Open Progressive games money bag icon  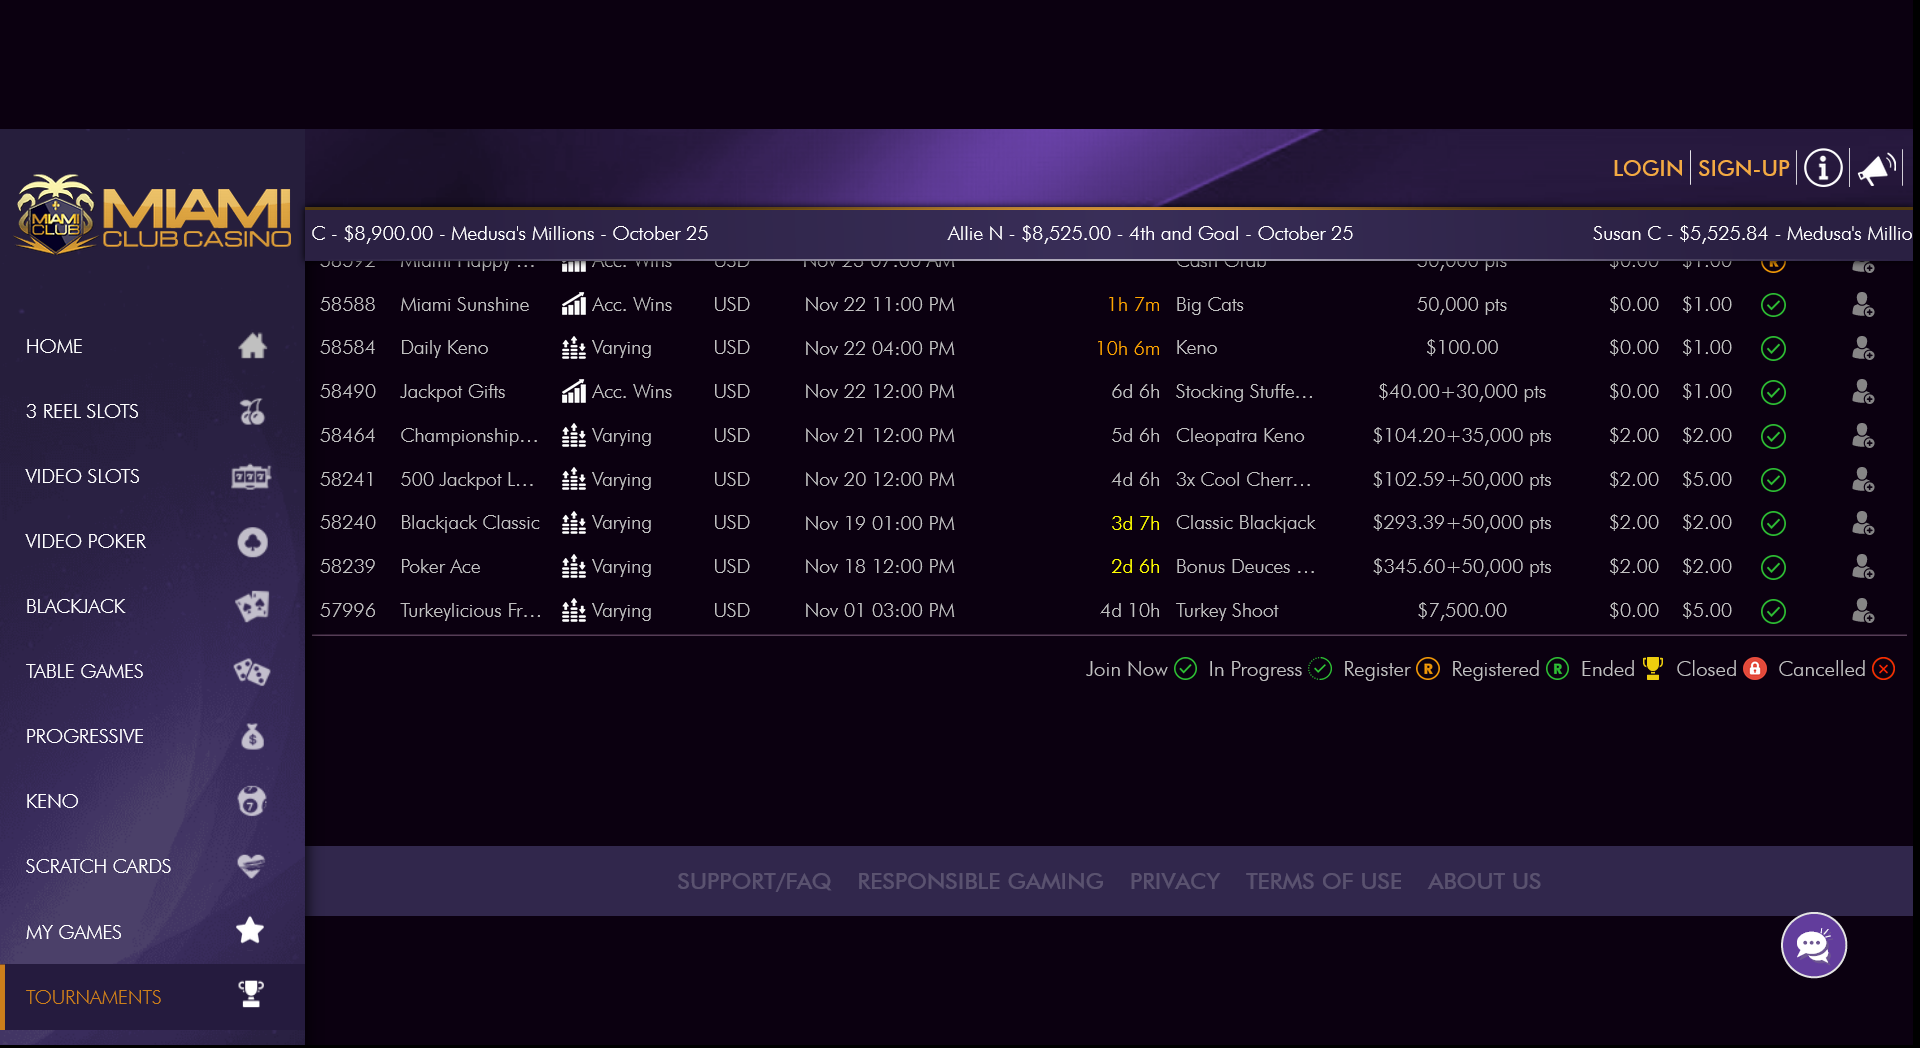tap(252, 737)
